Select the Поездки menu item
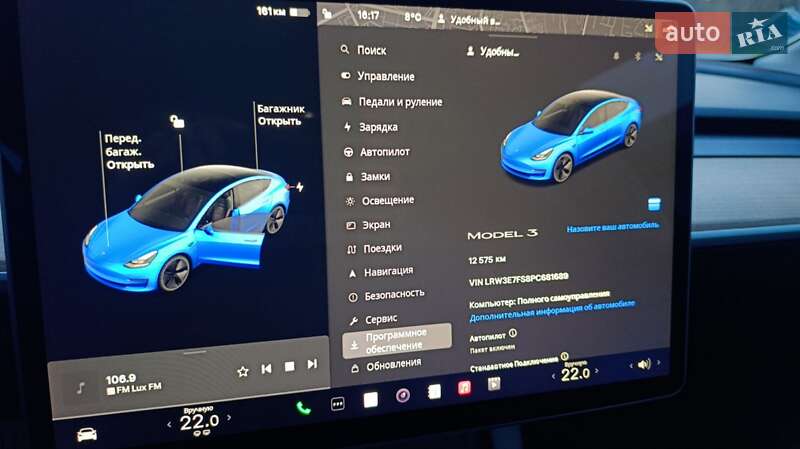This screenshot has width=800, height=449. point(374,248)
